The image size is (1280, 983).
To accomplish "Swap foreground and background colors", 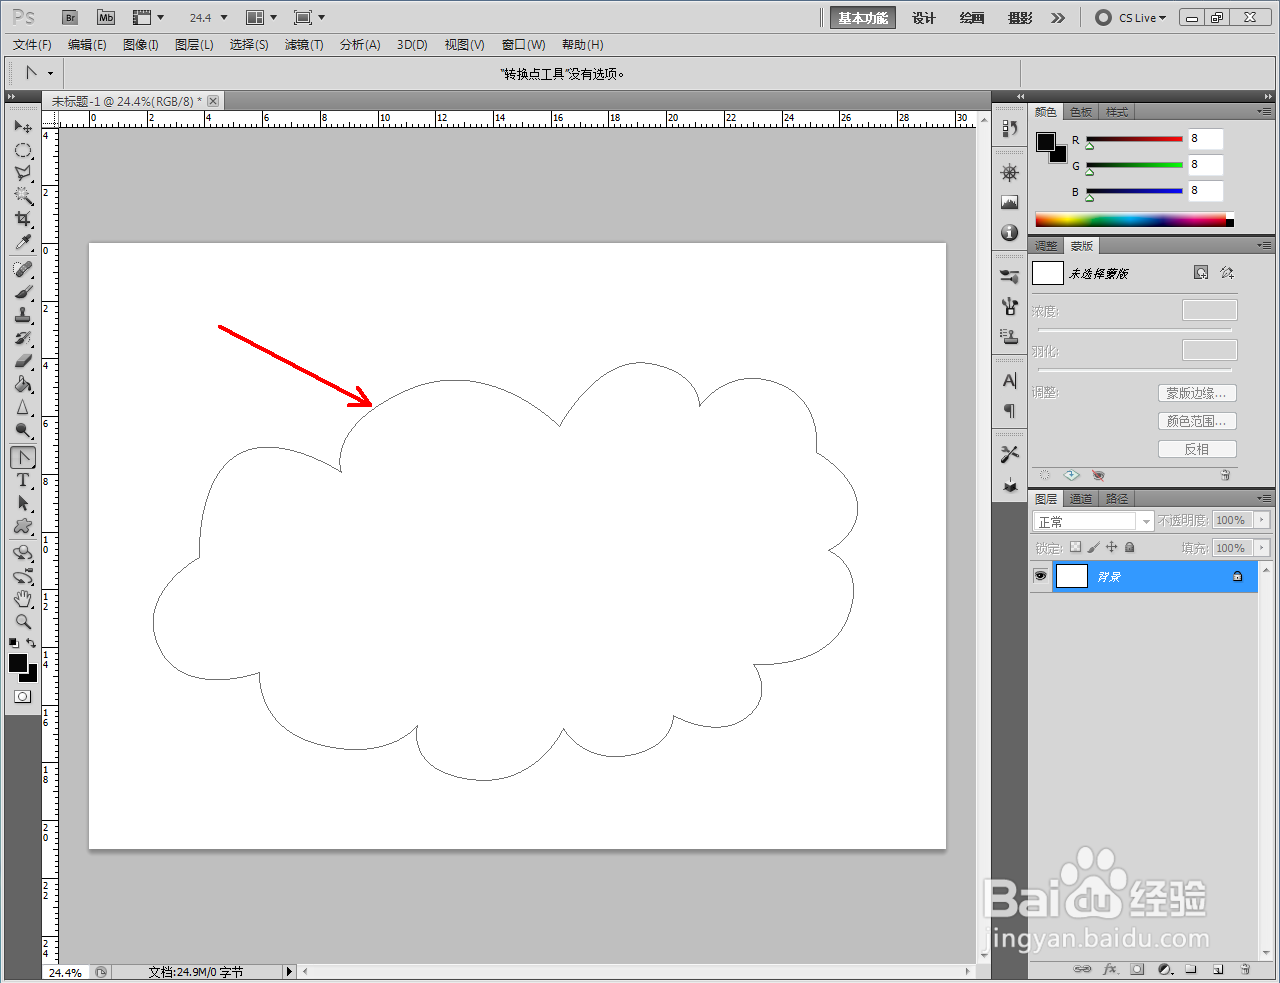I will [31, 643].
